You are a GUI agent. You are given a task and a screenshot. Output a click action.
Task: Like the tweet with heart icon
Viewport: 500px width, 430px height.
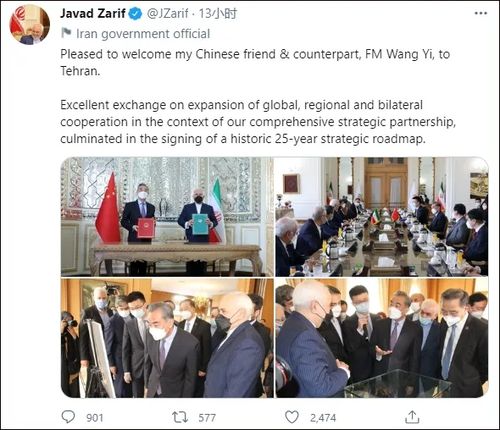click(292, 417)
